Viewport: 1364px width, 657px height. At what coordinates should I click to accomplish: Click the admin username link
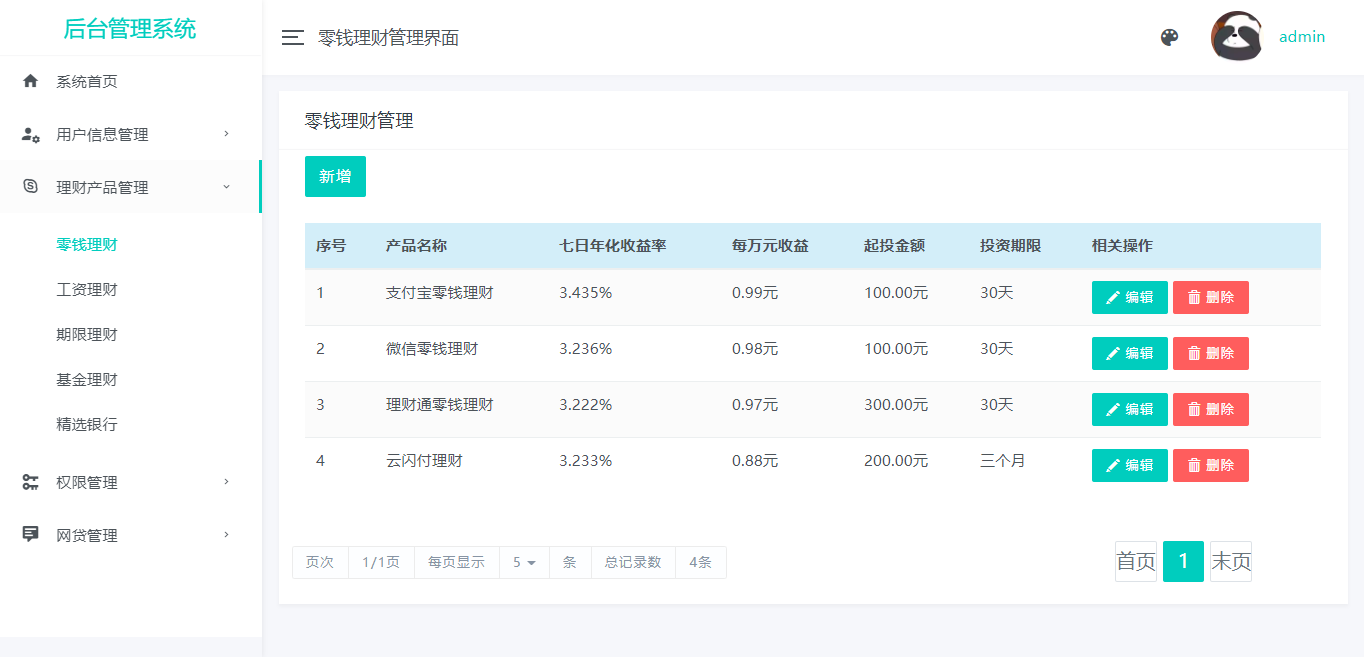[1302, 37]
